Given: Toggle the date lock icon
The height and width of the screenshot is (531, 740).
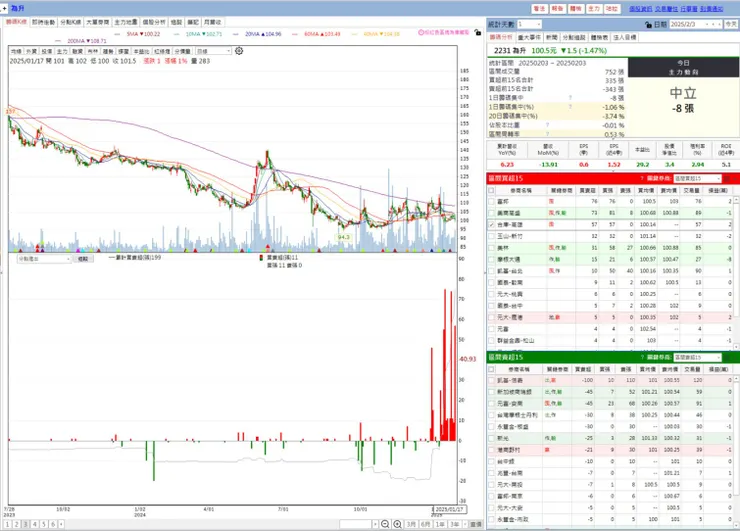Looking at the screenshot, I should pos(648,25).
